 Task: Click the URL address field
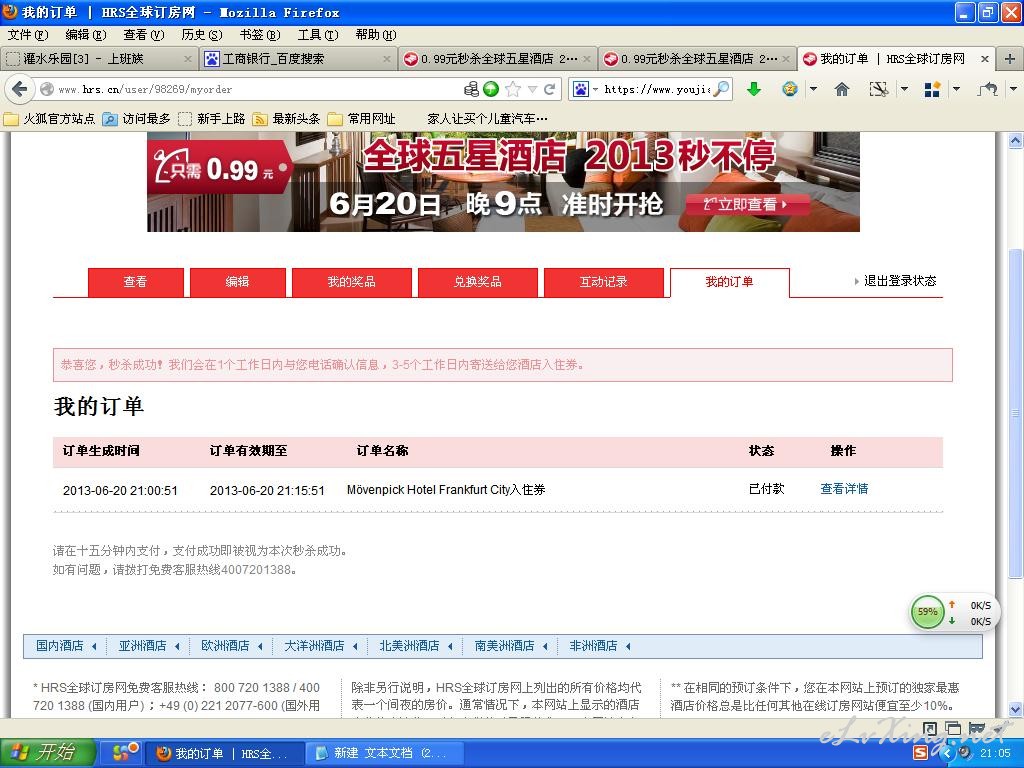pyautogui.click(x=258, y=89)
